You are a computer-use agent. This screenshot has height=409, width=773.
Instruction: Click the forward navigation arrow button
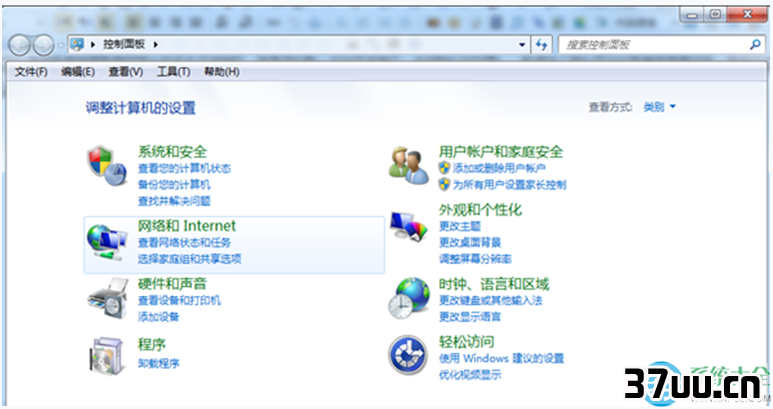pos(43,45)
